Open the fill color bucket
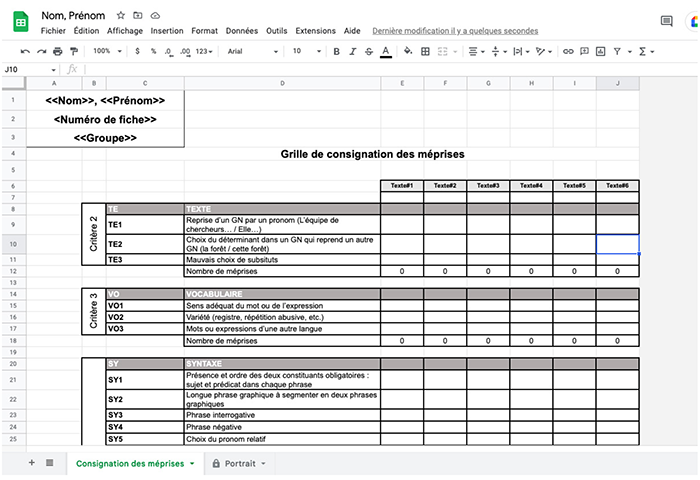The width and height of the screenshot is (700, 480). point(408,51)
